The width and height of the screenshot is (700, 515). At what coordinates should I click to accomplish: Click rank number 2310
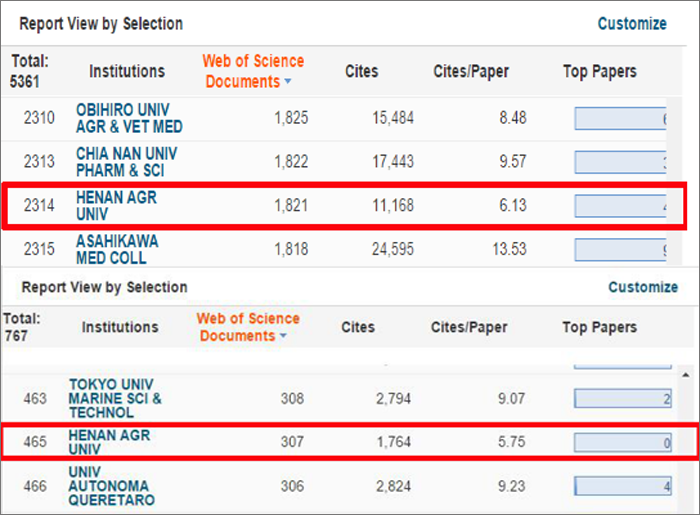pos(39,118)
